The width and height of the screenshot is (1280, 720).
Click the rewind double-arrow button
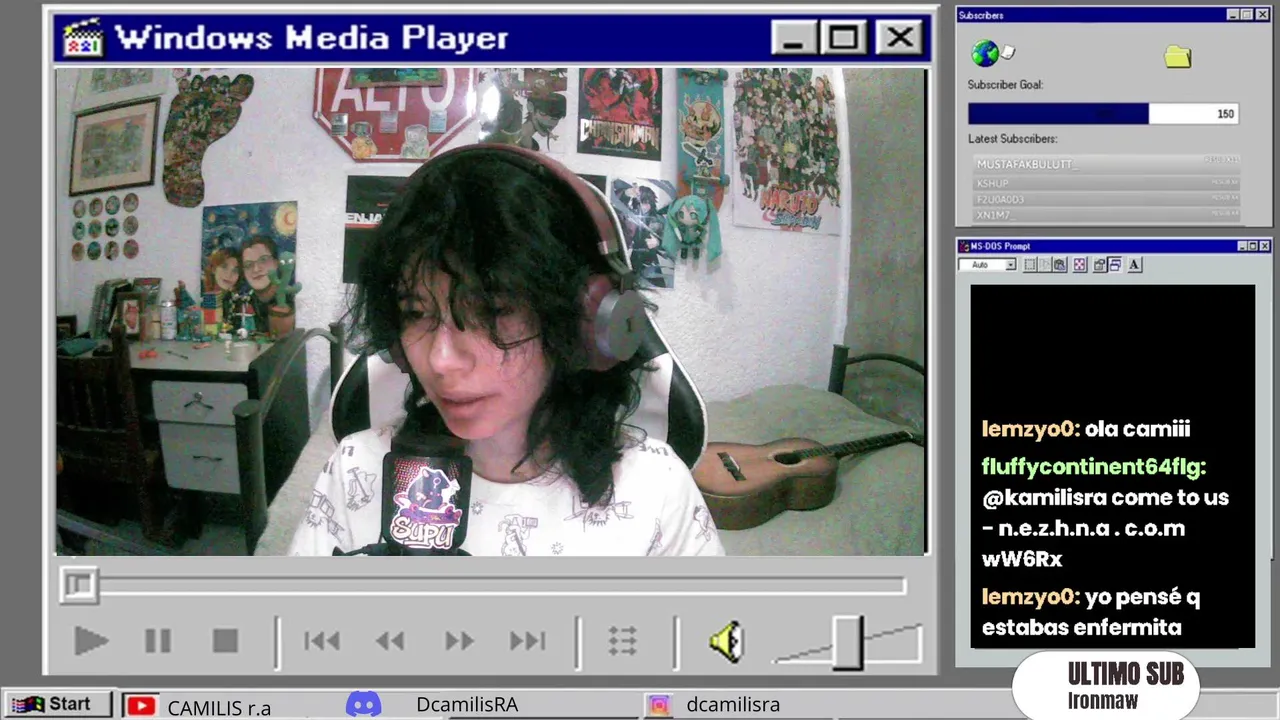click(x=389, y=641)
